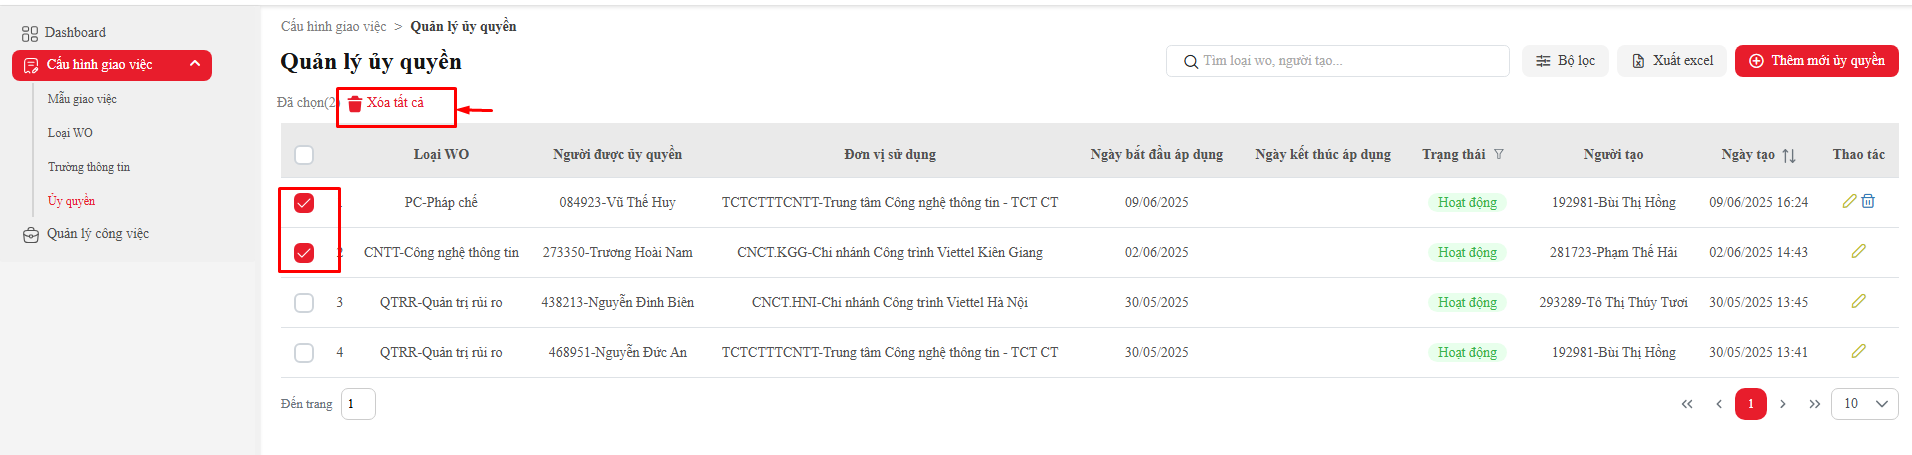This screenshot has width=1912, height=455.
Task: Open Bộ lọc filter panel
Action: pyautogui.click(x=1565, y=61)
